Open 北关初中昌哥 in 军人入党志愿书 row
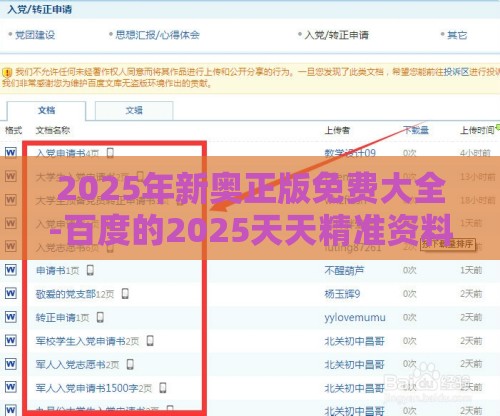Image resolution: width=500 pixels, height=416 pixels. 354,364
